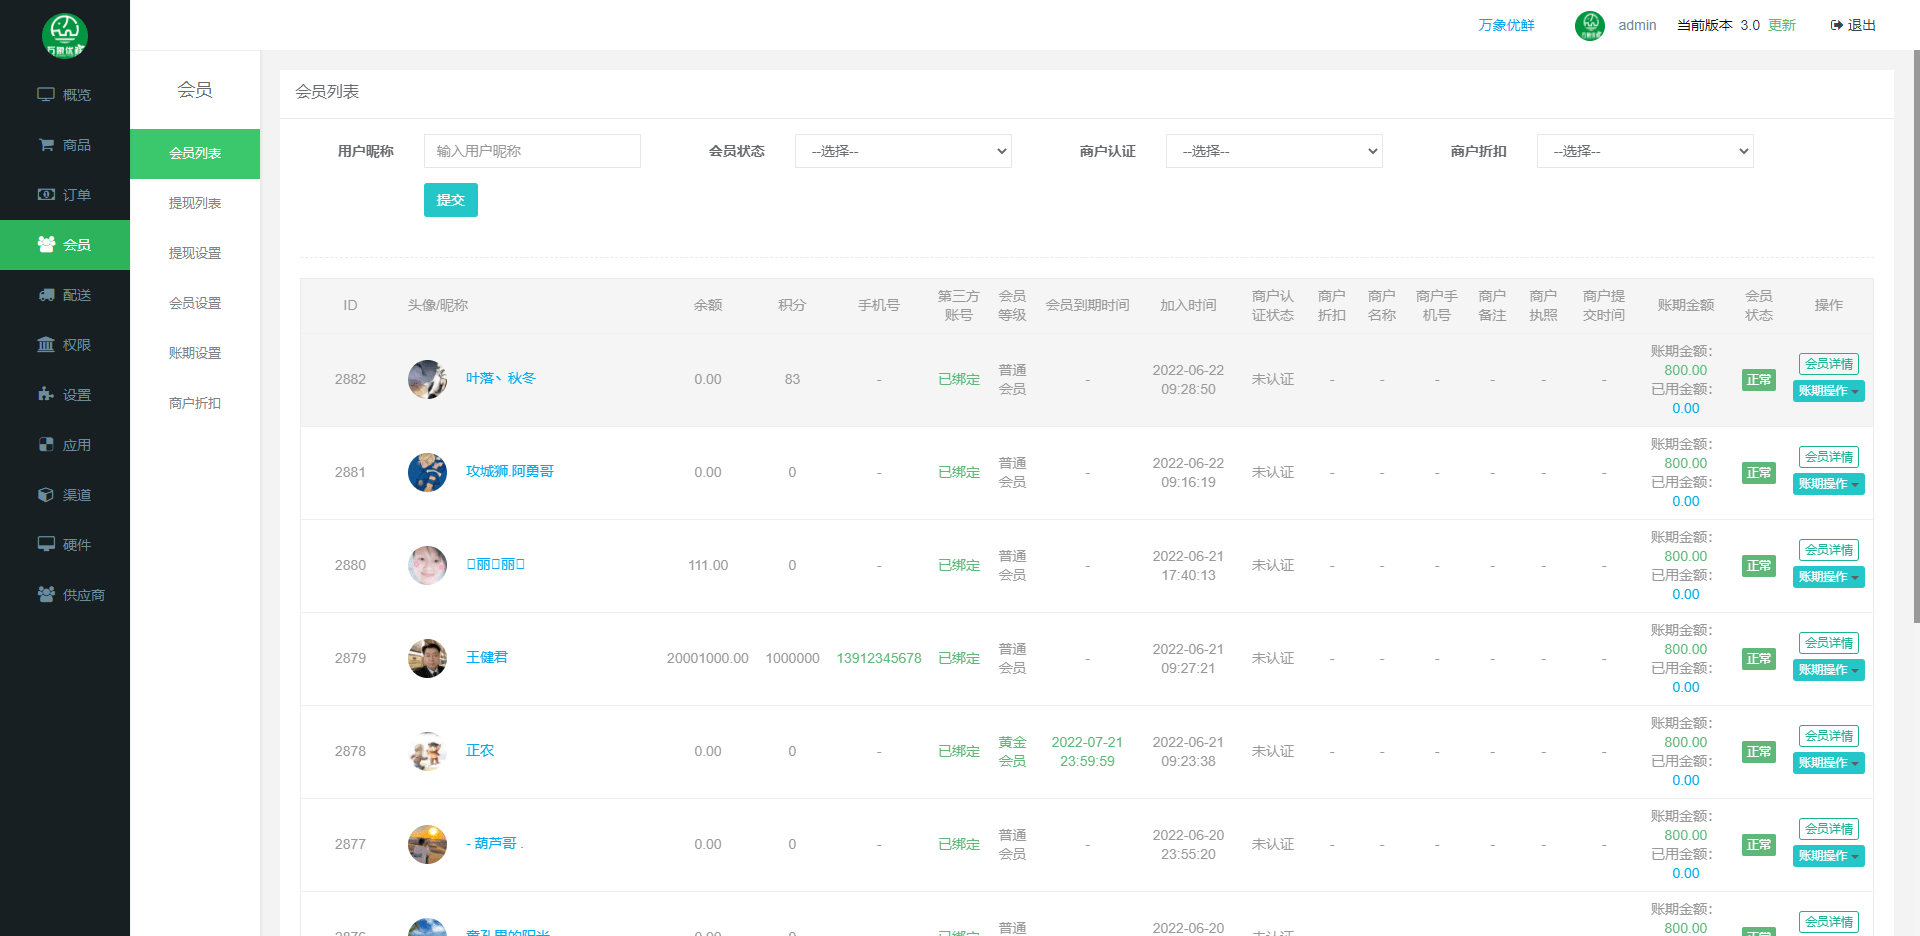Type in the user nickname input field
Image resolution: width=1920 pixels, height=936 pixels.
[532, 151]
